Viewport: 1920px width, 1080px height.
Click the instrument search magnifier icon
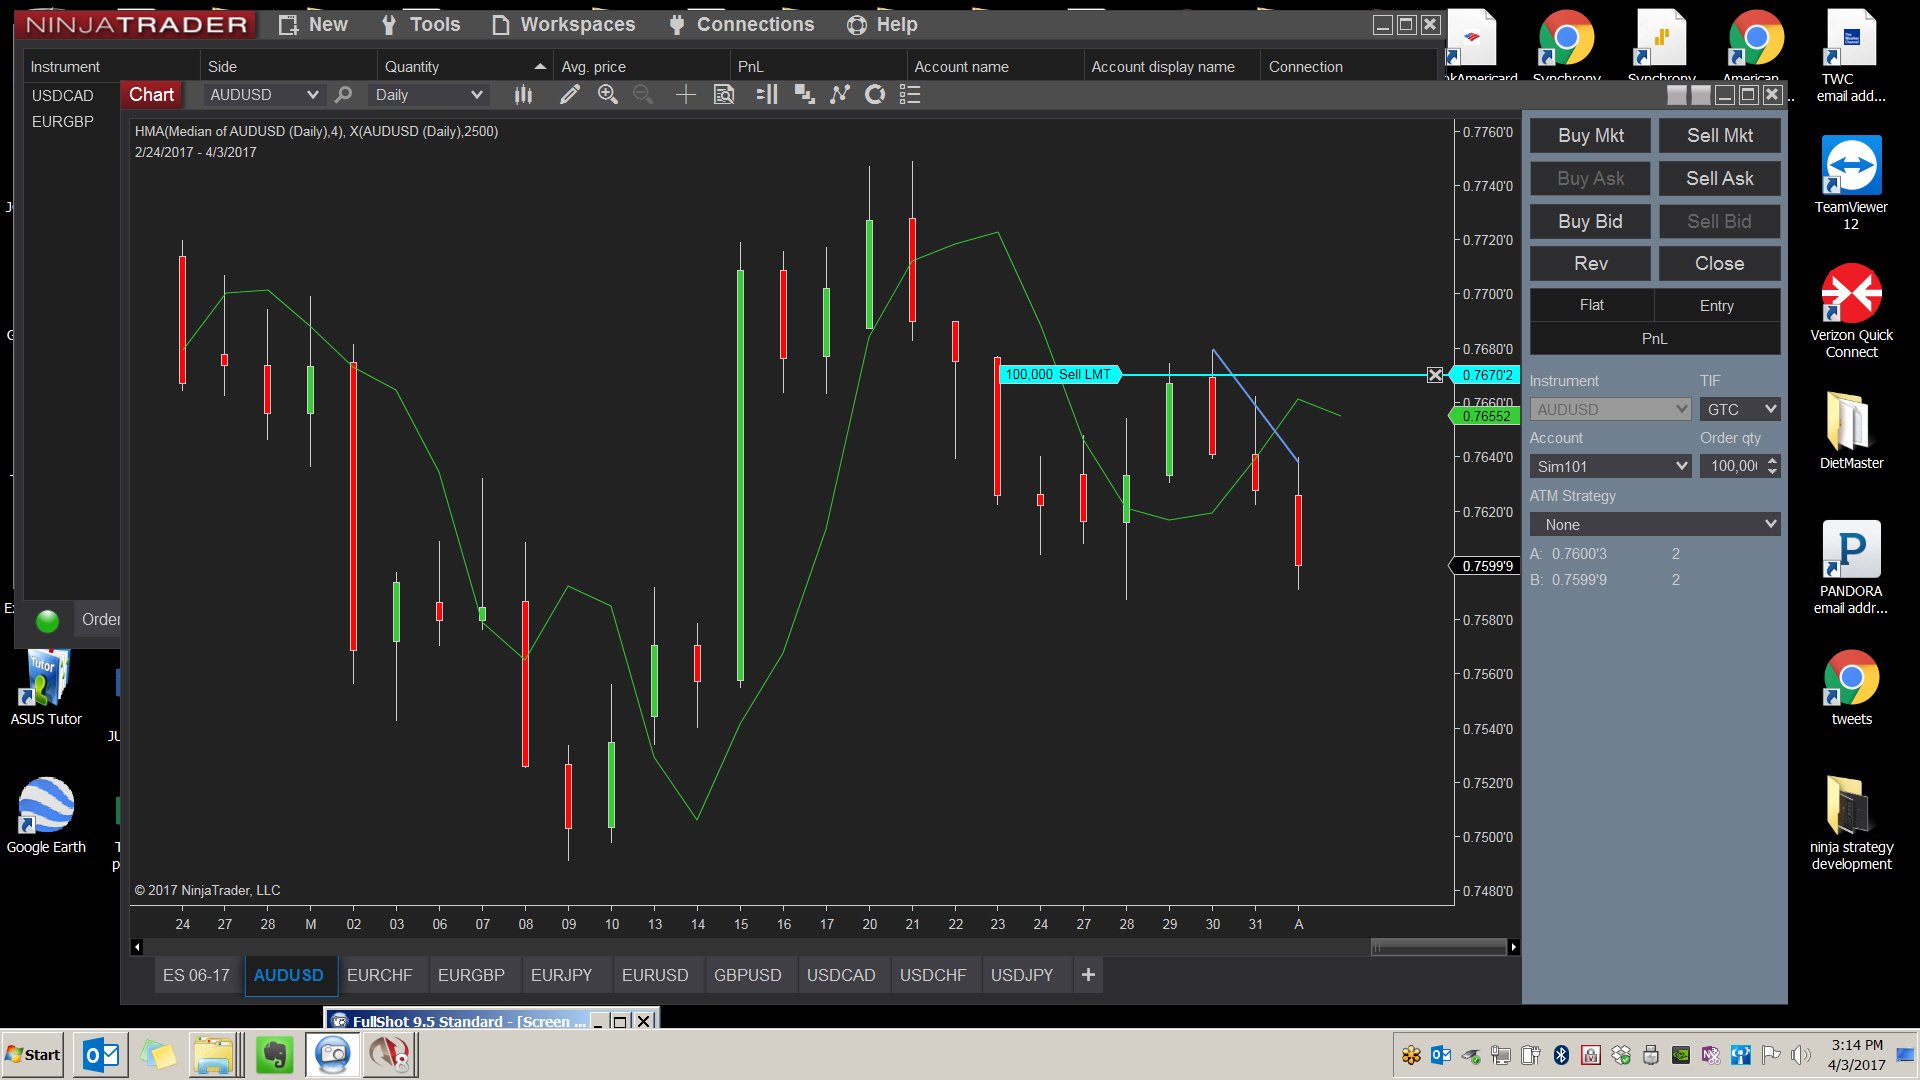[x=343, y=94]
